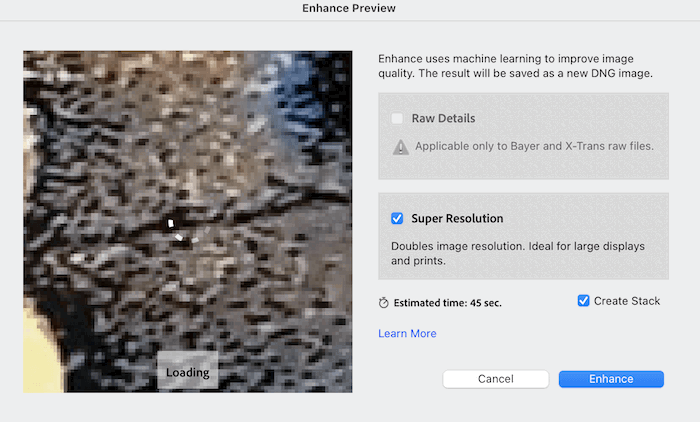Click the blue Enhance button
Image resolution: width=700 pixels, height=422 pixels.
click(x=611, y=379)
